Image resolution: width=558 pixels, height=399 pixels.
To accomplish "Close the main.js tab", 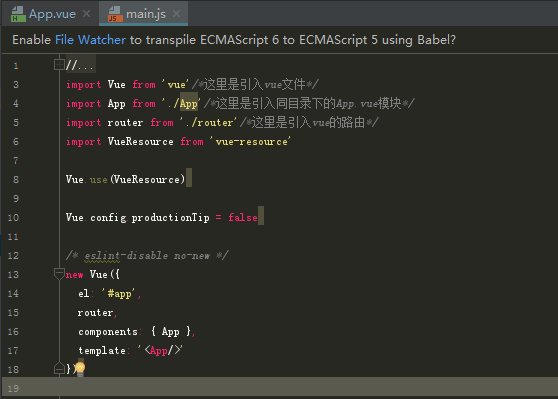I will pyautogui.click(x=177, y=14).
